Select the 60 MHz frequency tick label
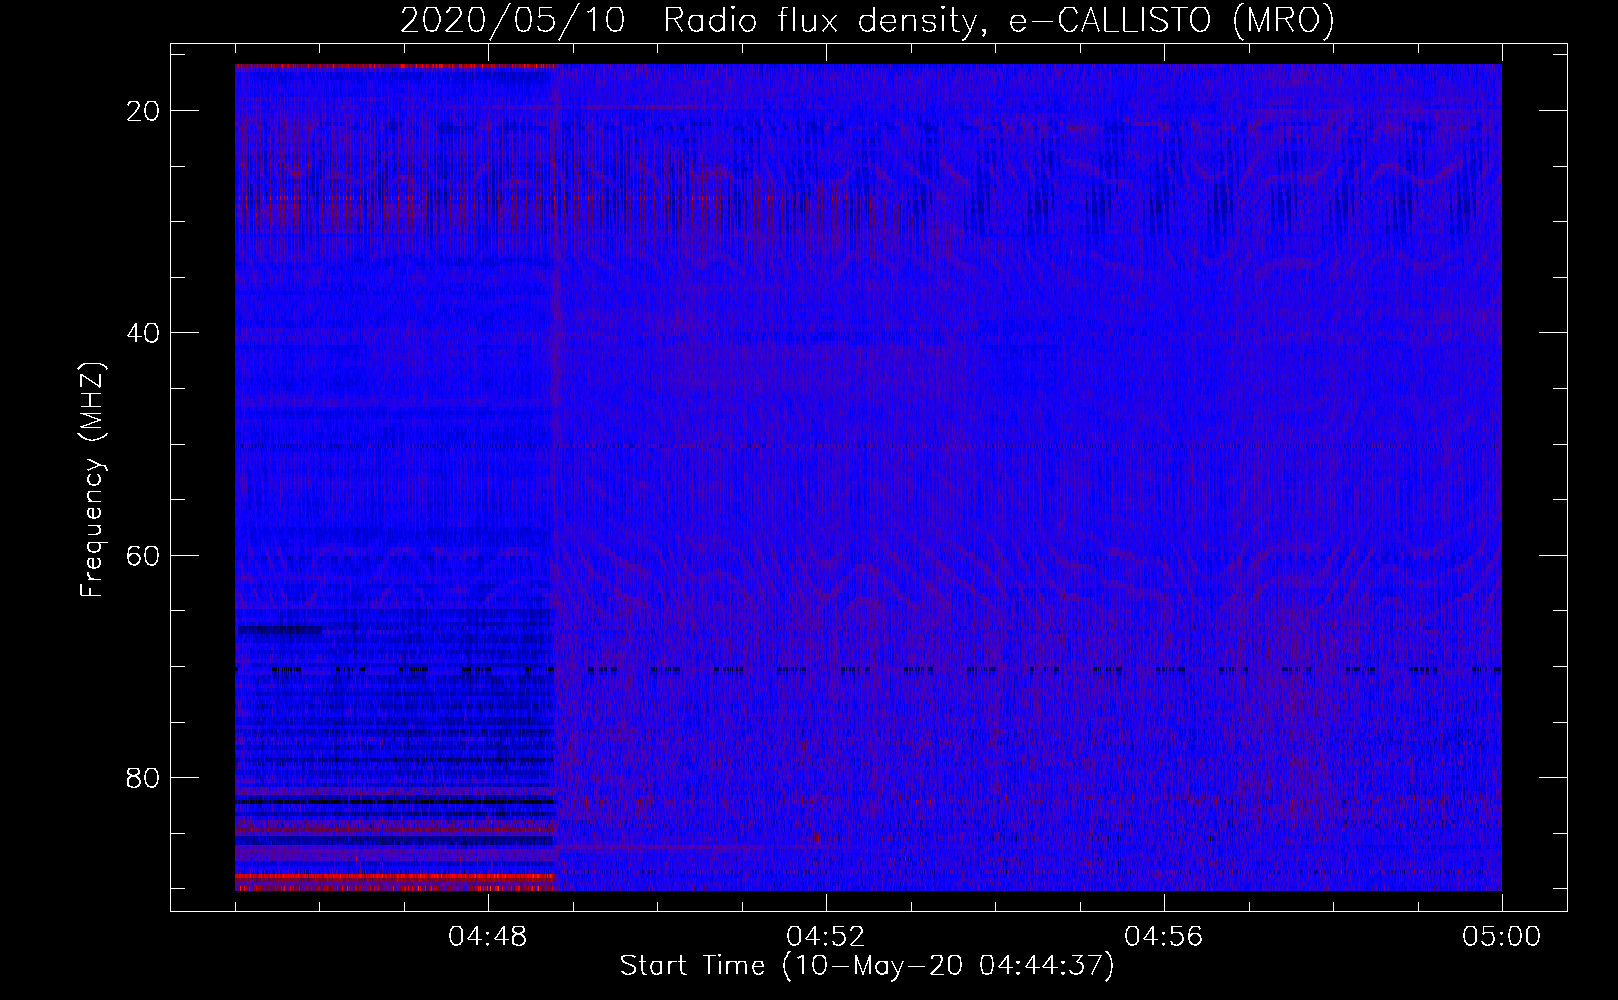This screenshot has width=1618, height=1000. tap(143, 555)
